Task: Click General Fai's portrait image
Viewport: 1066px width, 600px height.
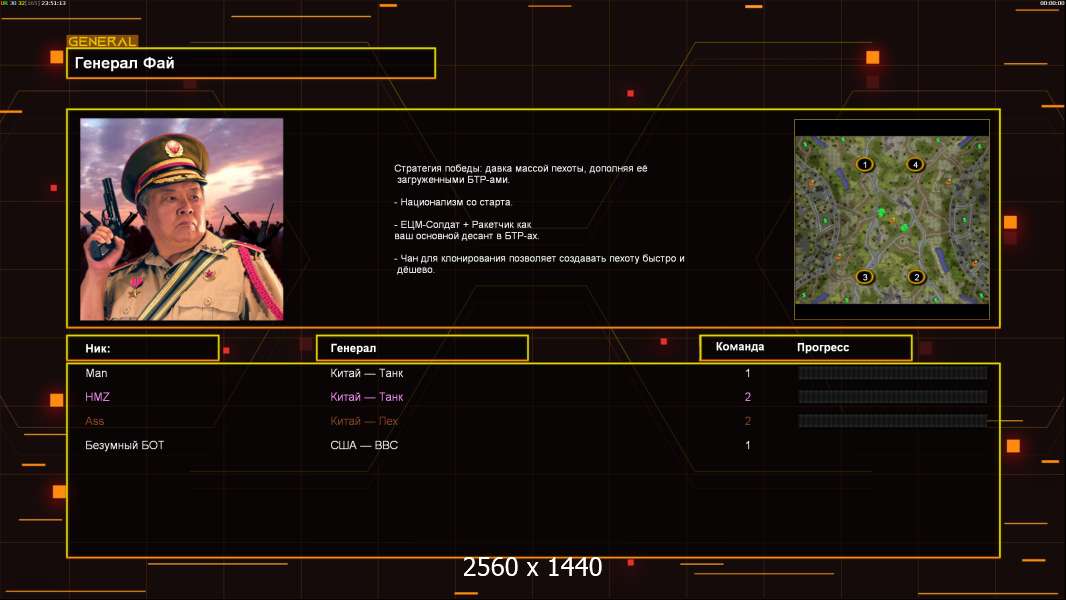Action: click(x=181, y=219)
